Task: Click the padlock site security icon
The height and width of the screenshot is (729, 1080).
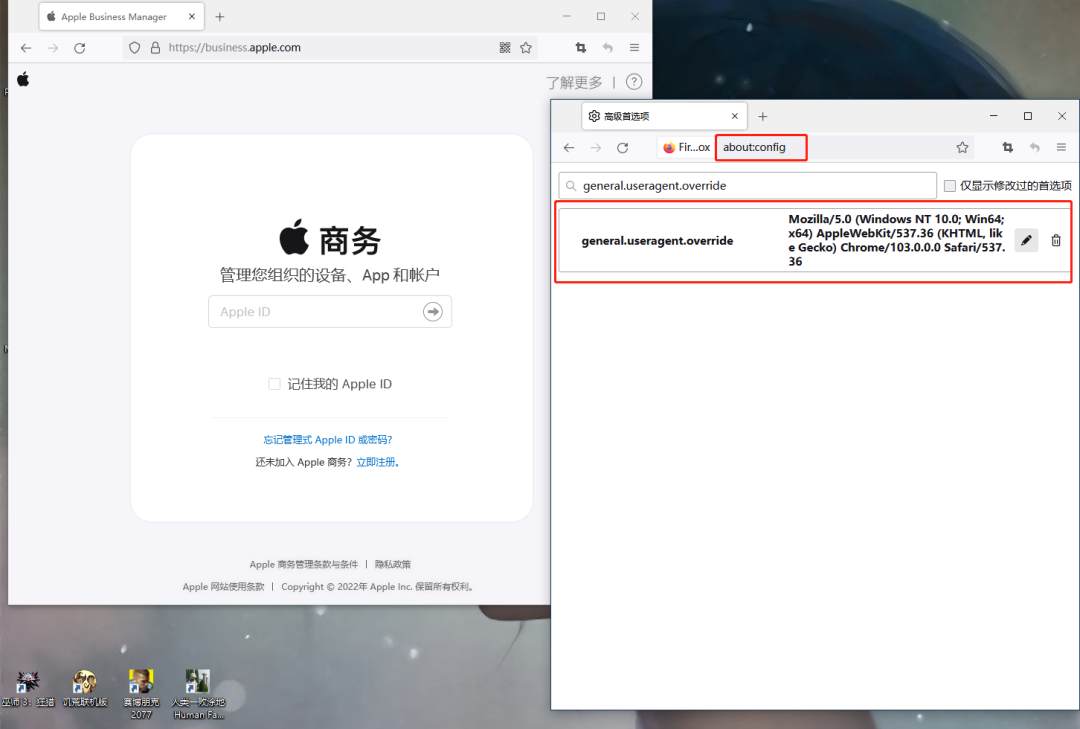Action: tap(156, 48)
